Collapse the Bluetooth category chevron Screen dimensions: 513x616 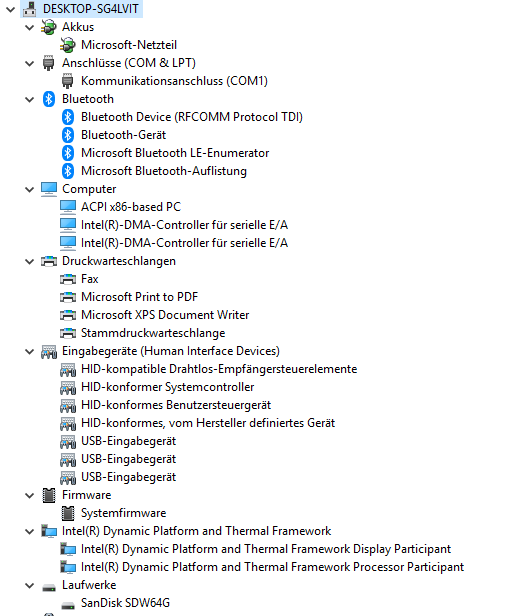[29, 99]
